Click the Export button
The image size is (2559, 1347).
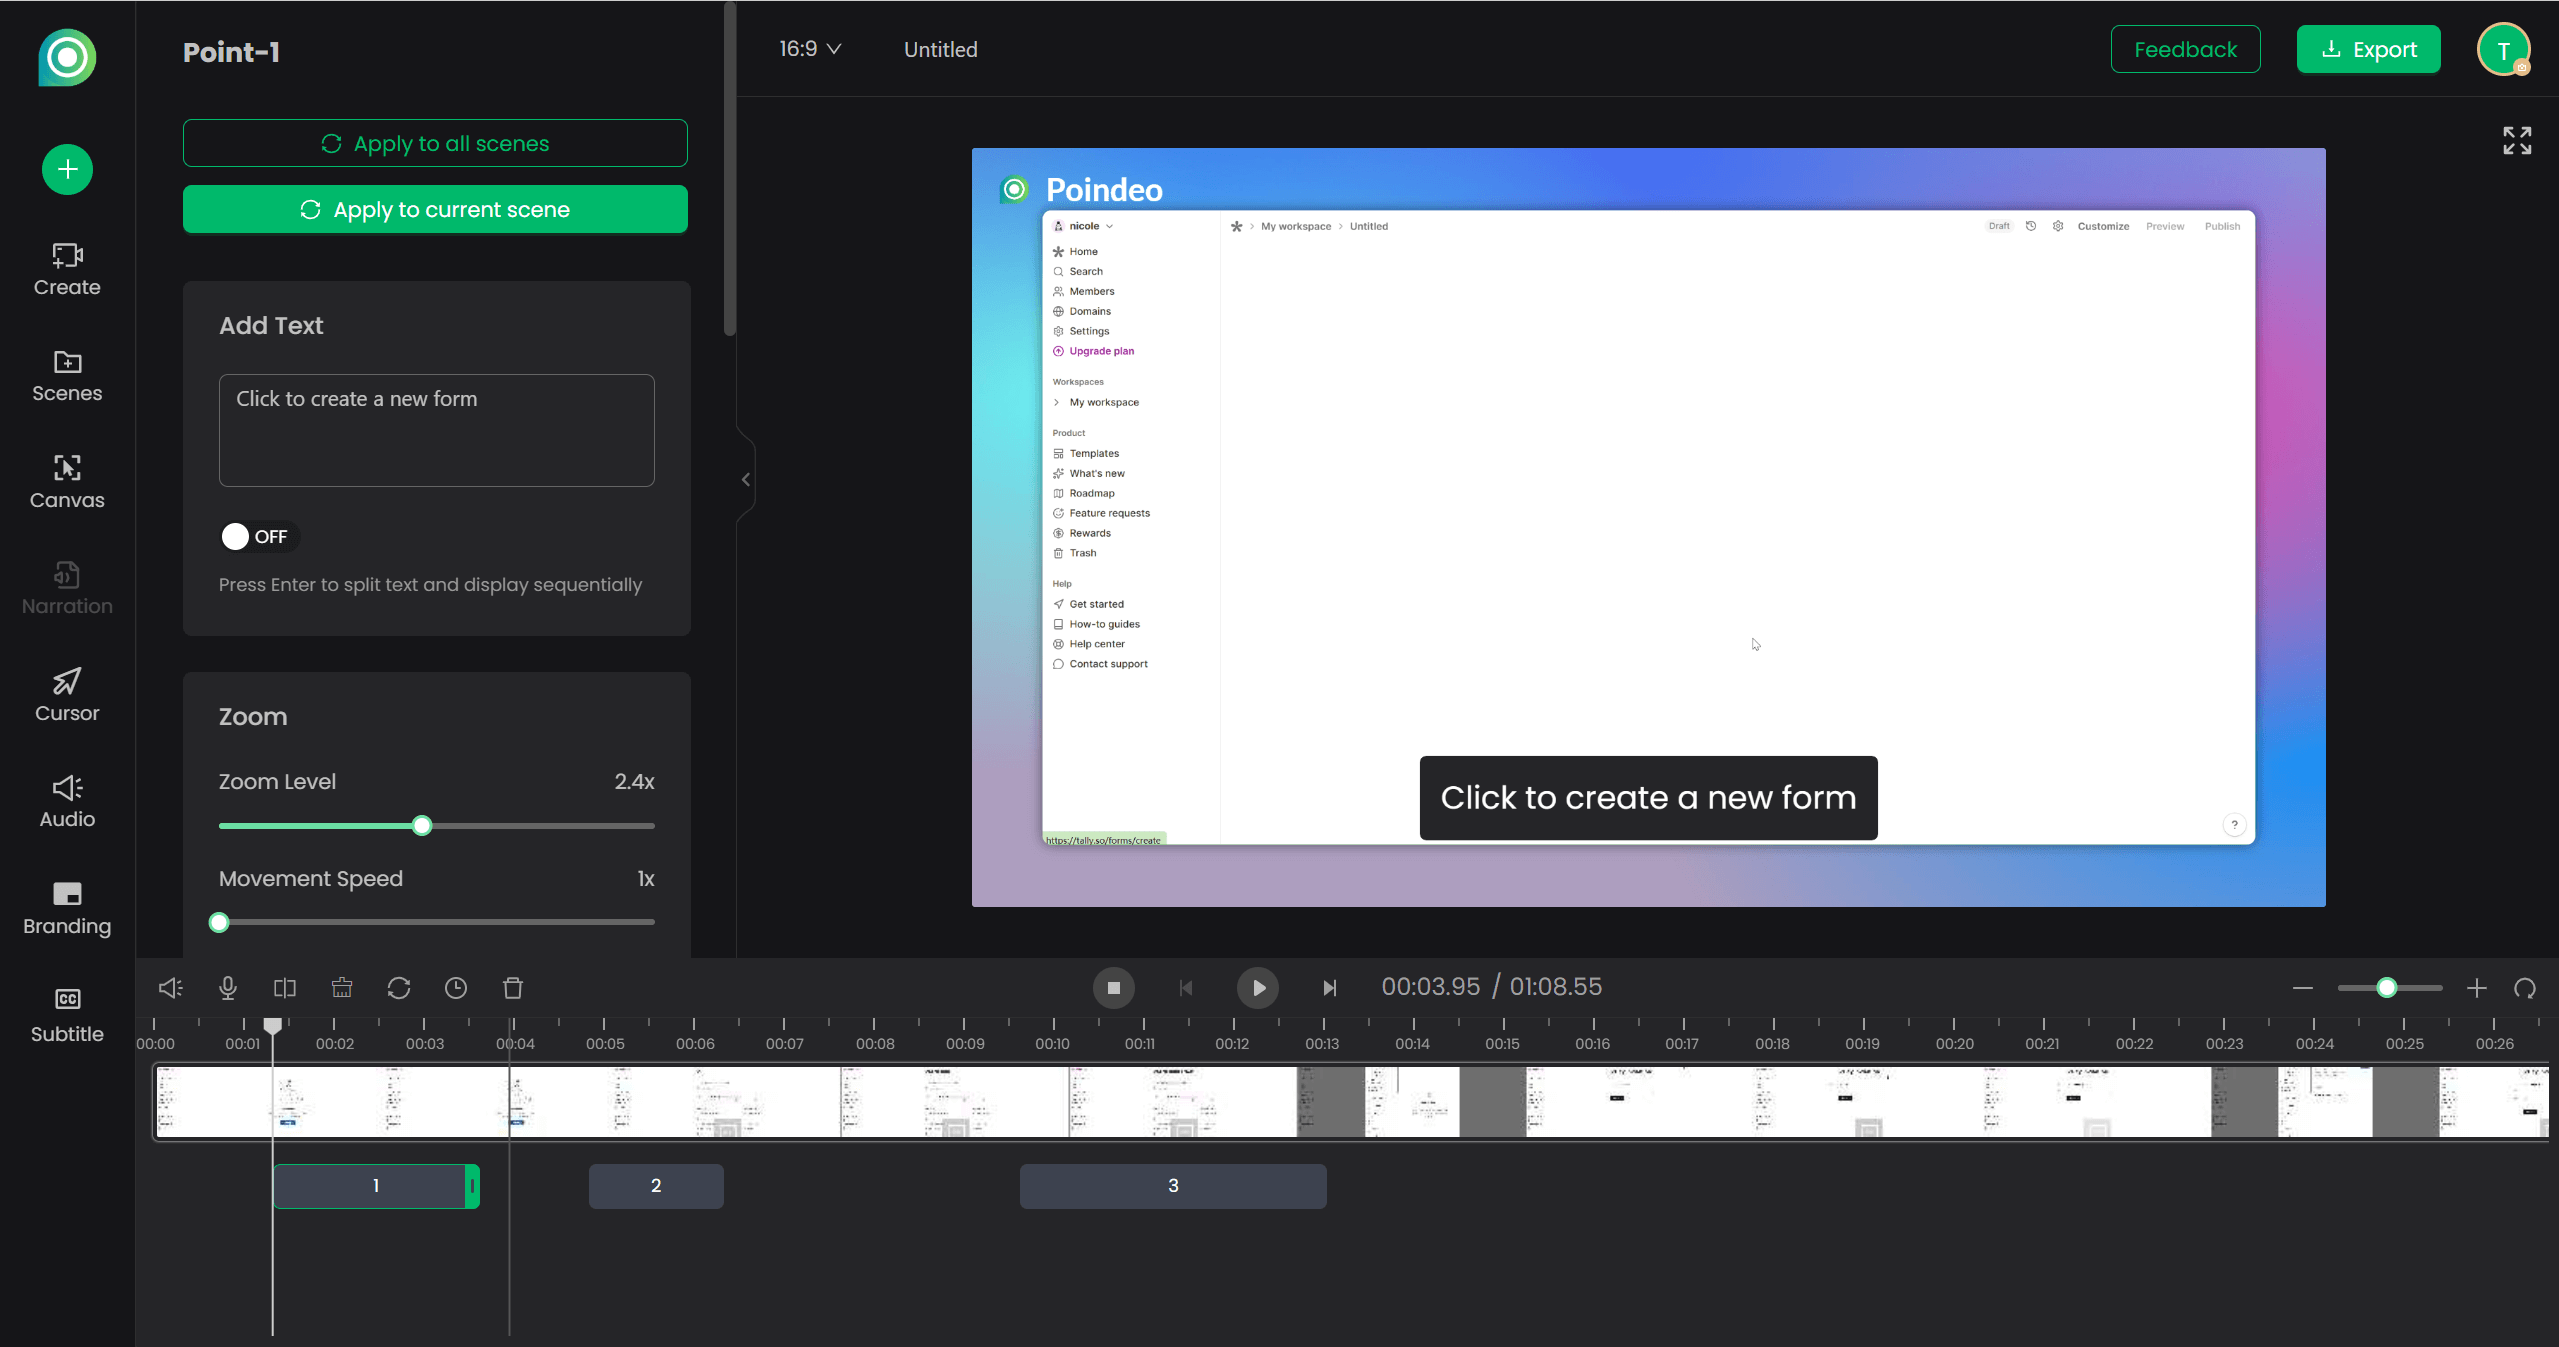click(x=2367, y=49)
